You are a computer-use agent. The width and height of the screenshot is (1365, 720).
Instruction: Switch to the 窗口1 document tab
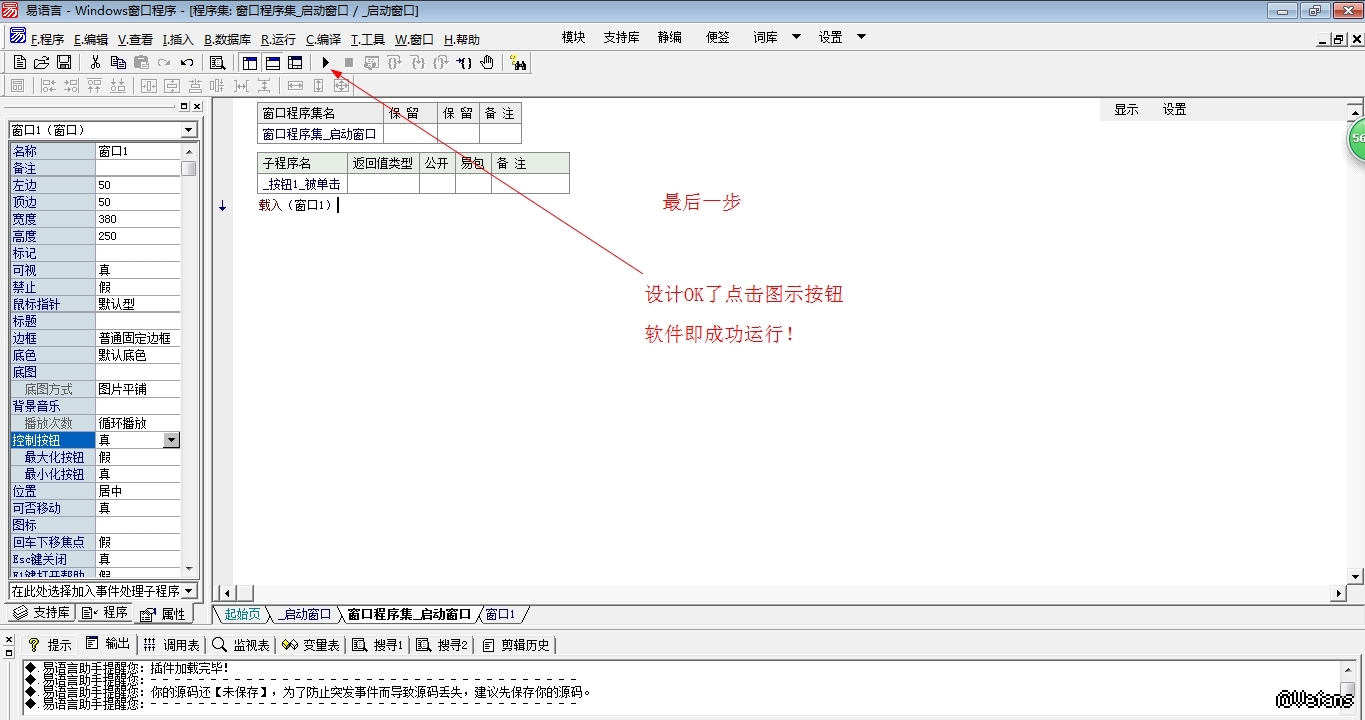(500, 614)
